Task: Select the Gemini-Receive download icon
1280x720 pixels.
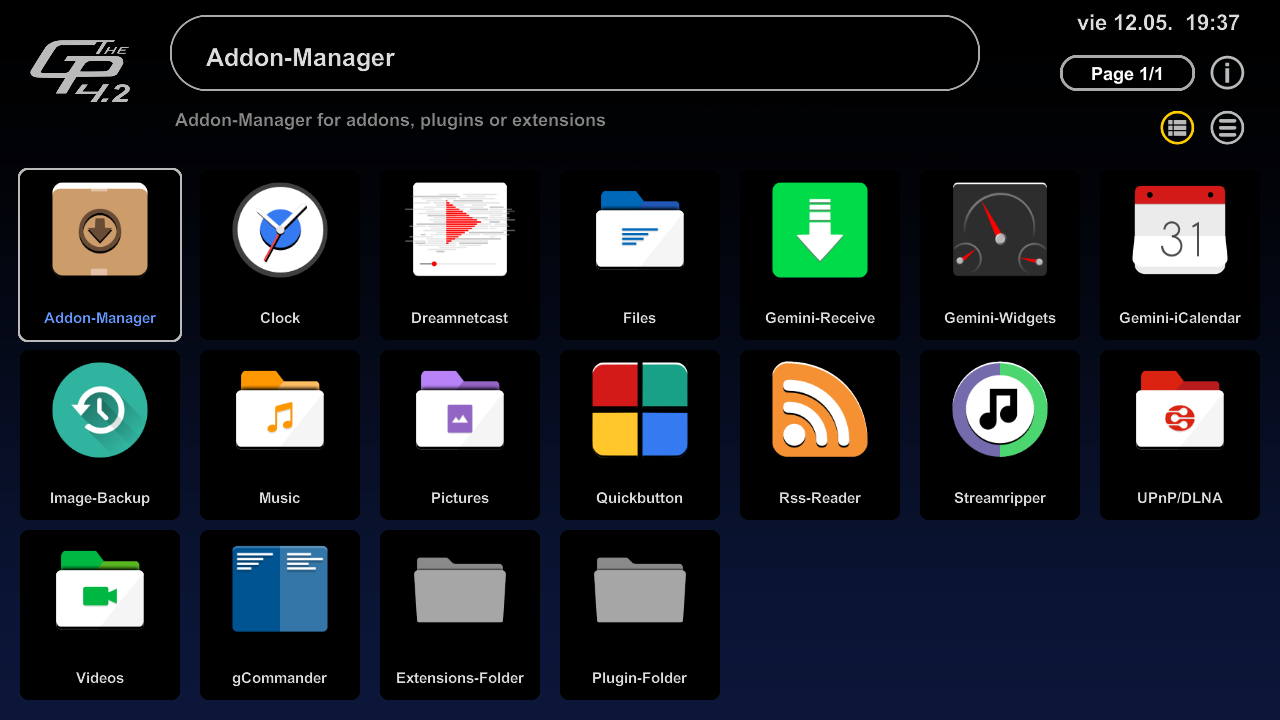Action: coord(820,232)
